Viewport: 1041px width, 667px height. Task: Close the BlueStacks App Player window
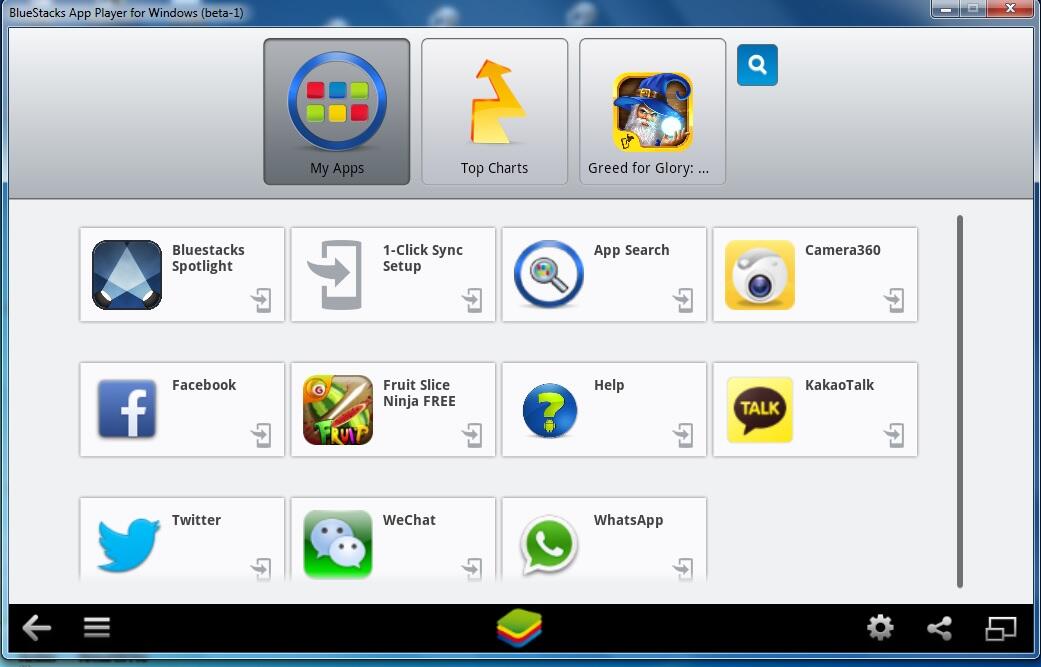tap(1010, 9)
